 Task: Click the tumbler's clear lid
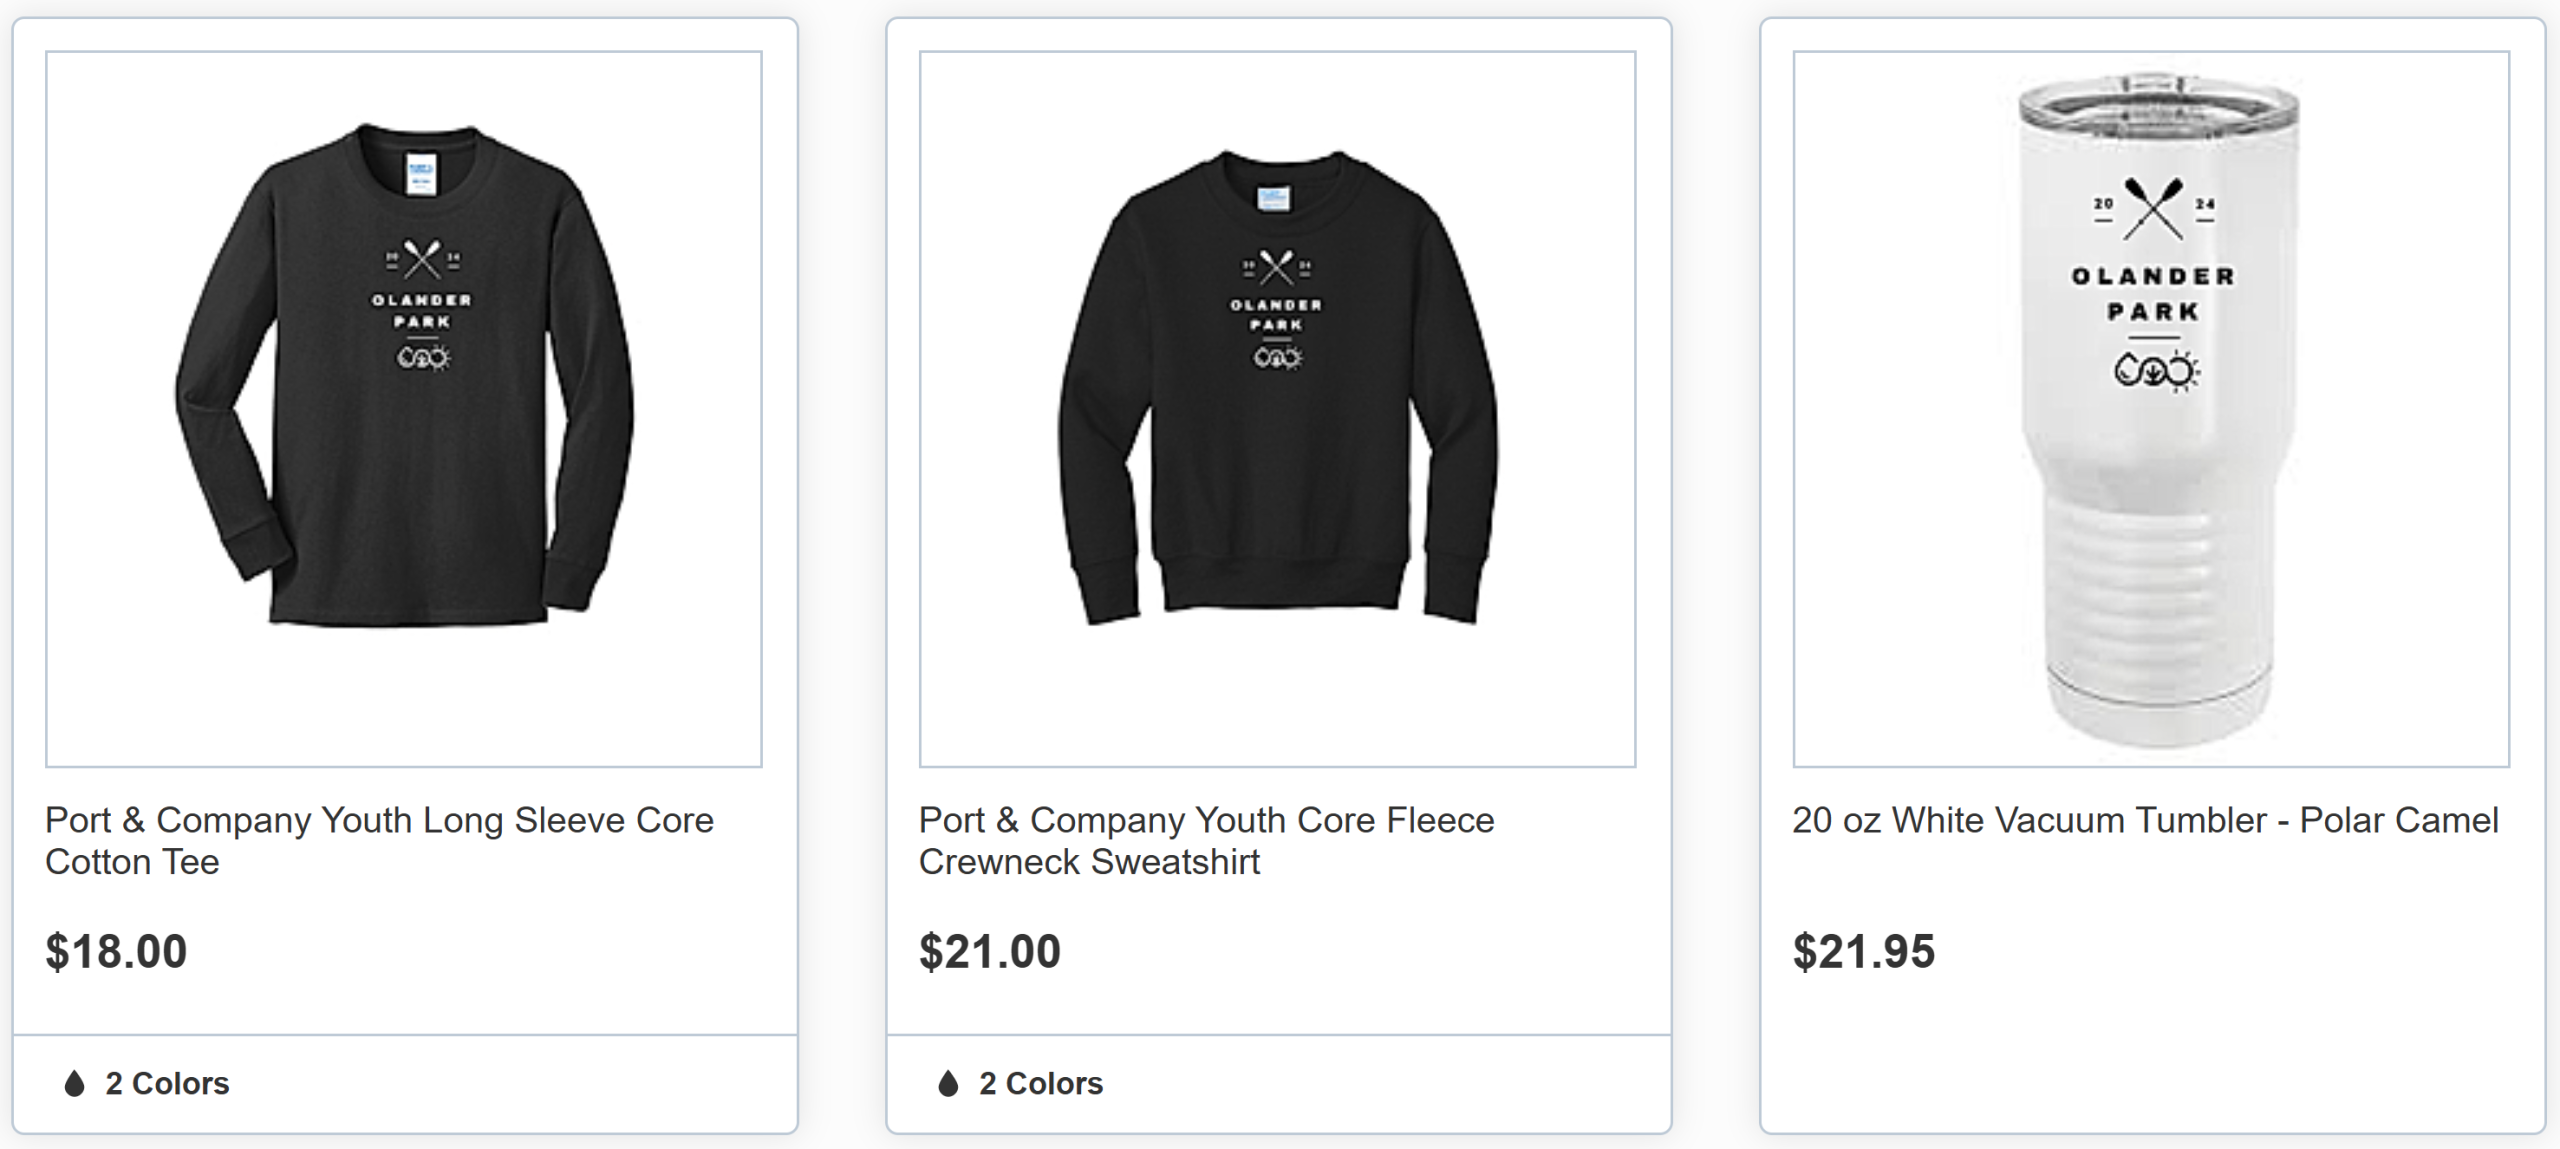click(x=2157, y=100)
